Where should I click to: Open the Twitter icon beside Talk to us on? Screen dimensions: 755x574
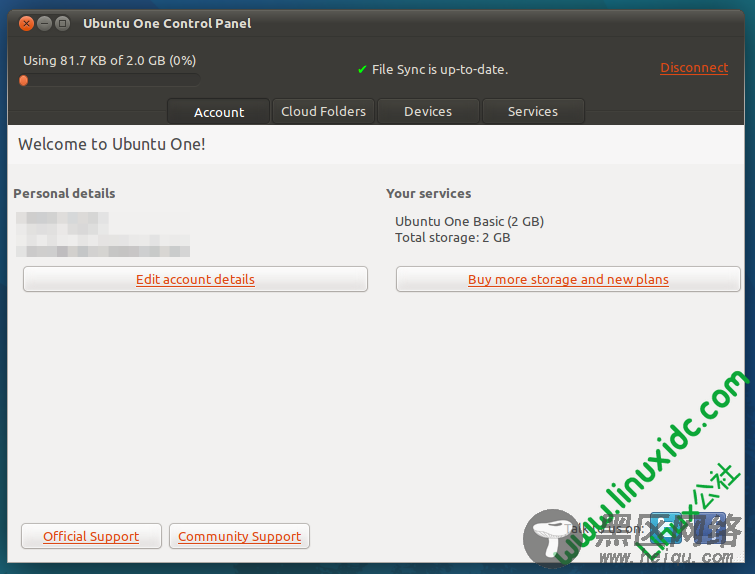click(x=665, y=528)
